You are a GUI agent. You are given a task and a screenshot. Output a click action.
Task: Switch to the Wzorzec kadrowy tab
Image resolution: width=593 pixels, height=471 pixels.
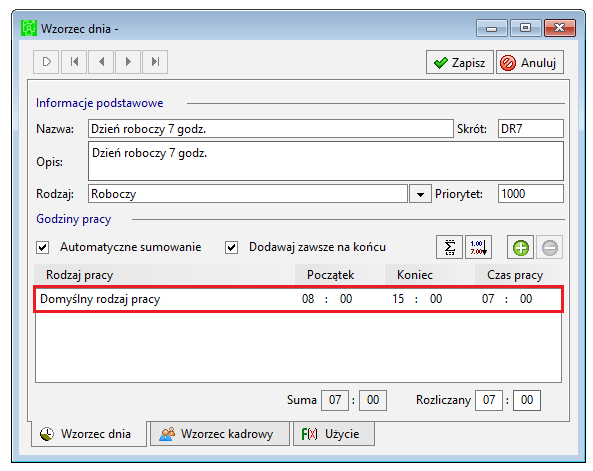coord(220,434)
